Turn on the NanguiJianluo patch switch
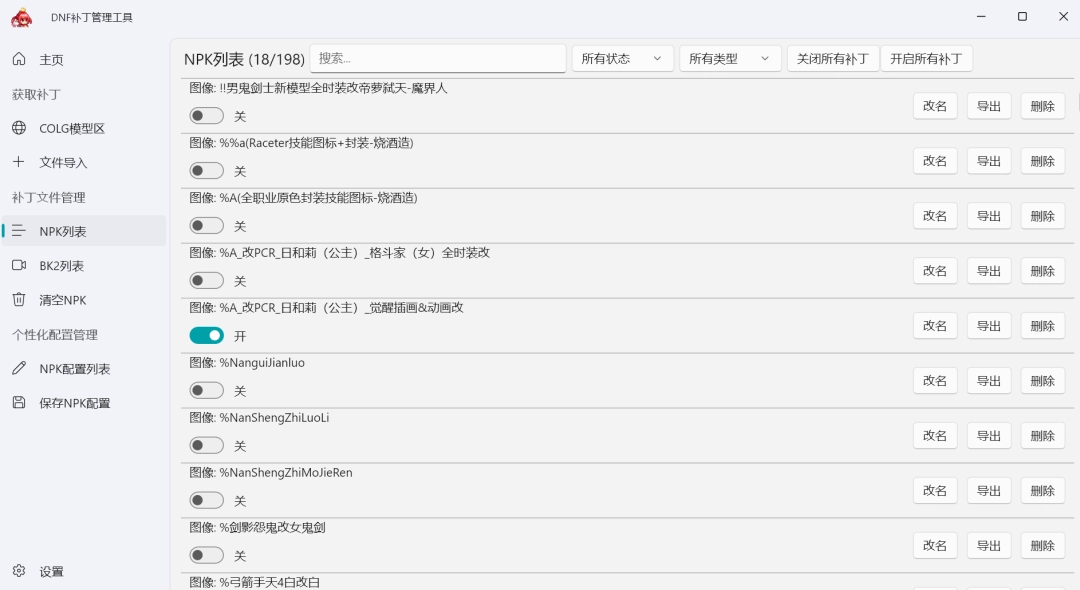 click(206, 390)
